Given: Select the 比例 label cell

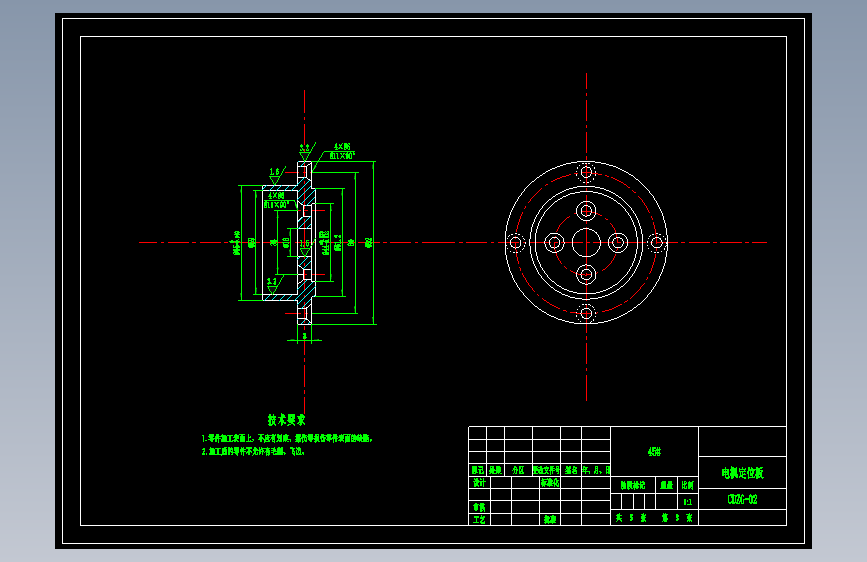Looking at the screenshot, I should point(687,485).
